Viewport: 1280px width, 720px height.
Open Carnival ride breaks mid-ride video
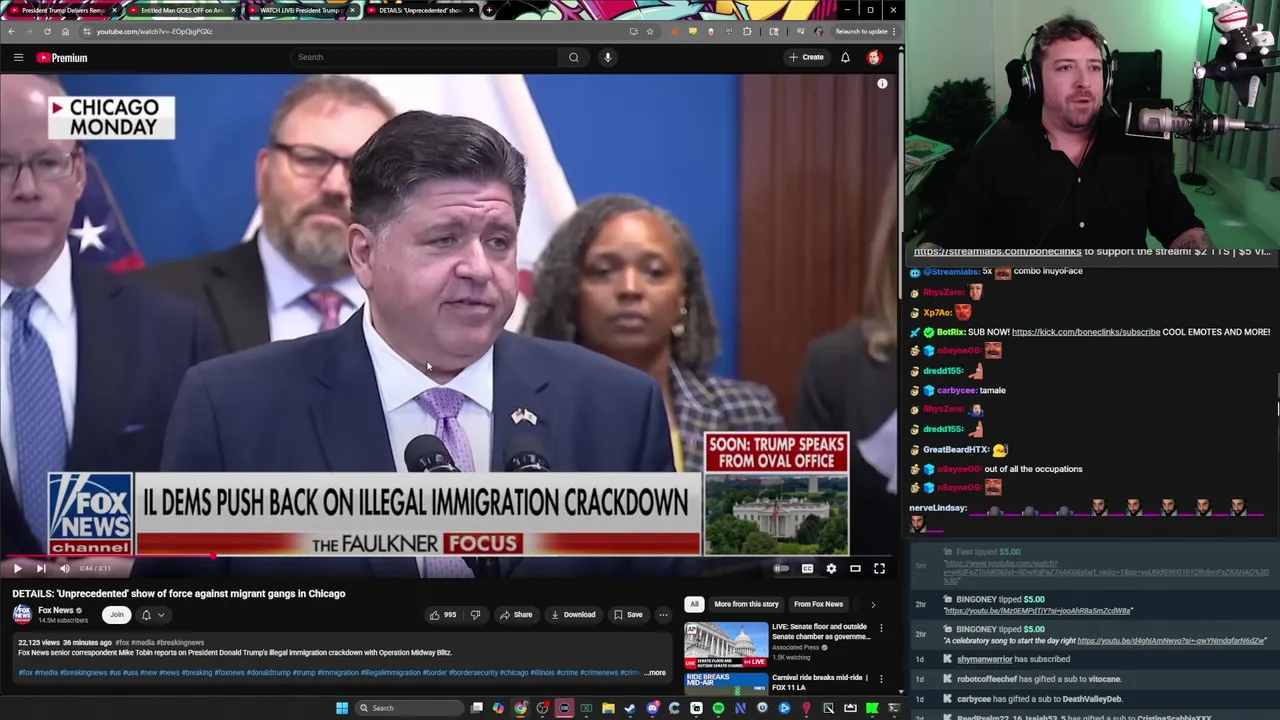pyautogui.click(x=726, y=684)
